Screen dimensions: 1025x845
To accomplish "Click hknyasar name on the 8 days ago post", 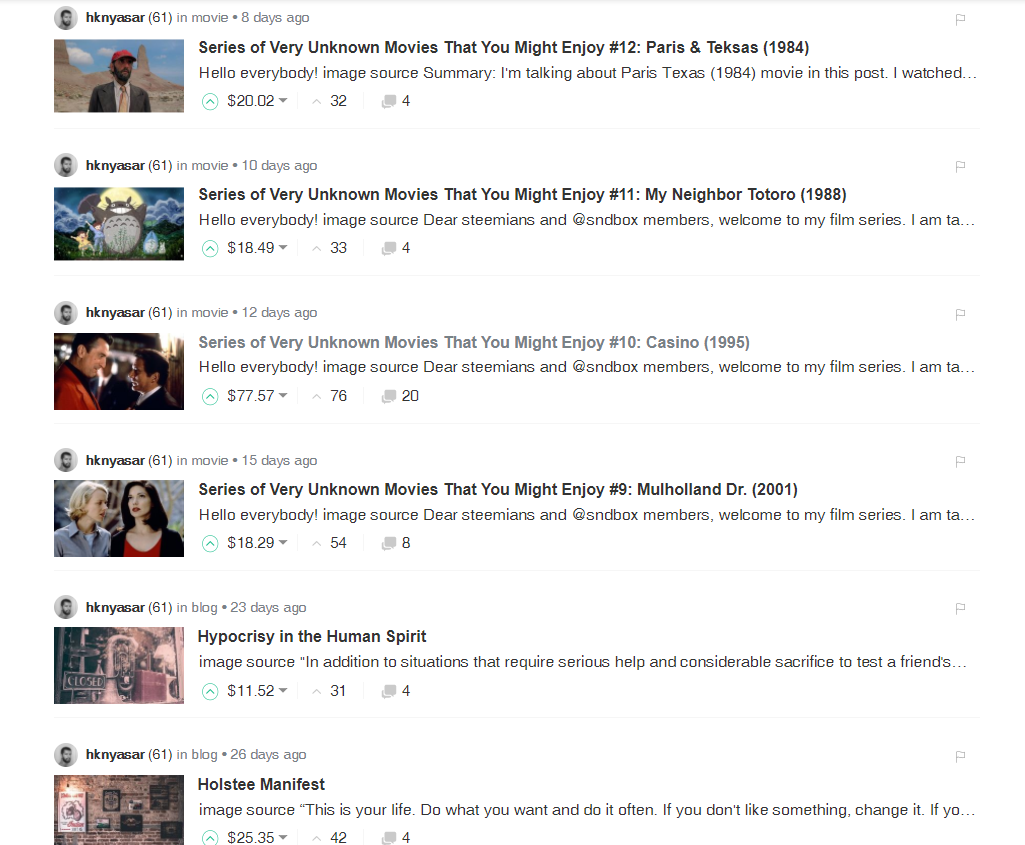I will click(115, 18).
